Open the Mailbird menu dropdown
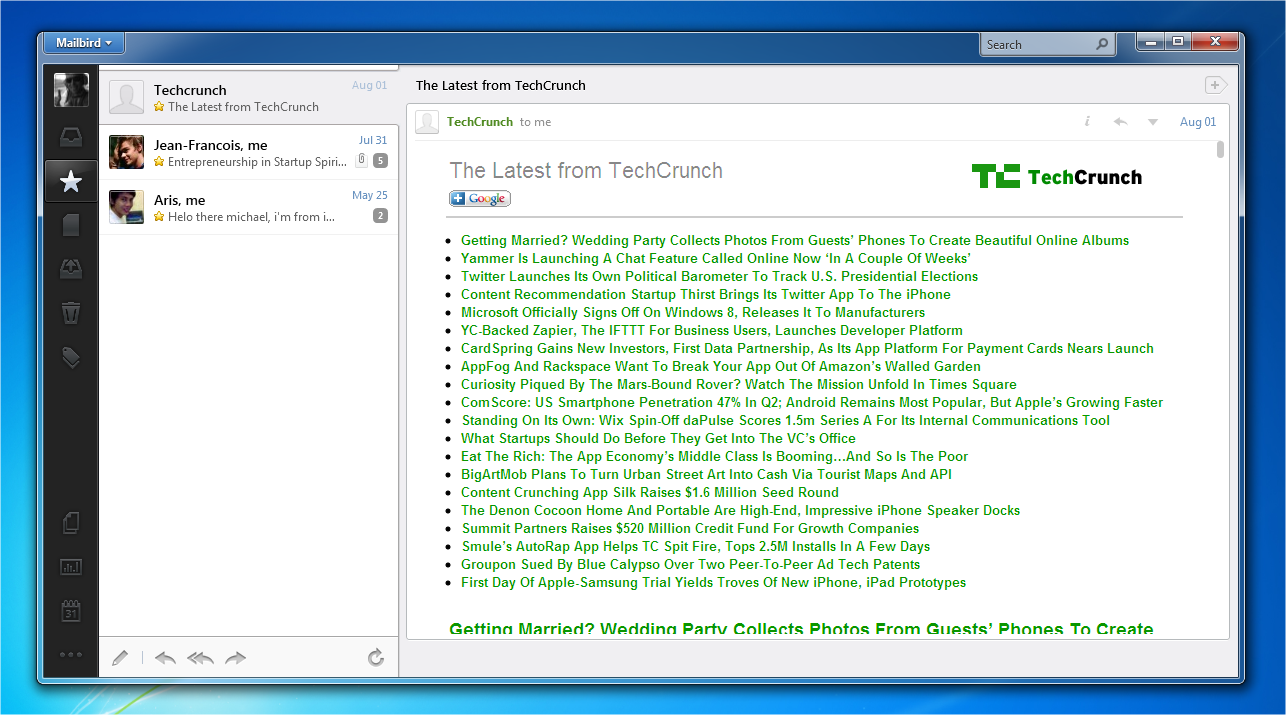1286x715 pixels. pyautogui.click(x=84, y=43)
